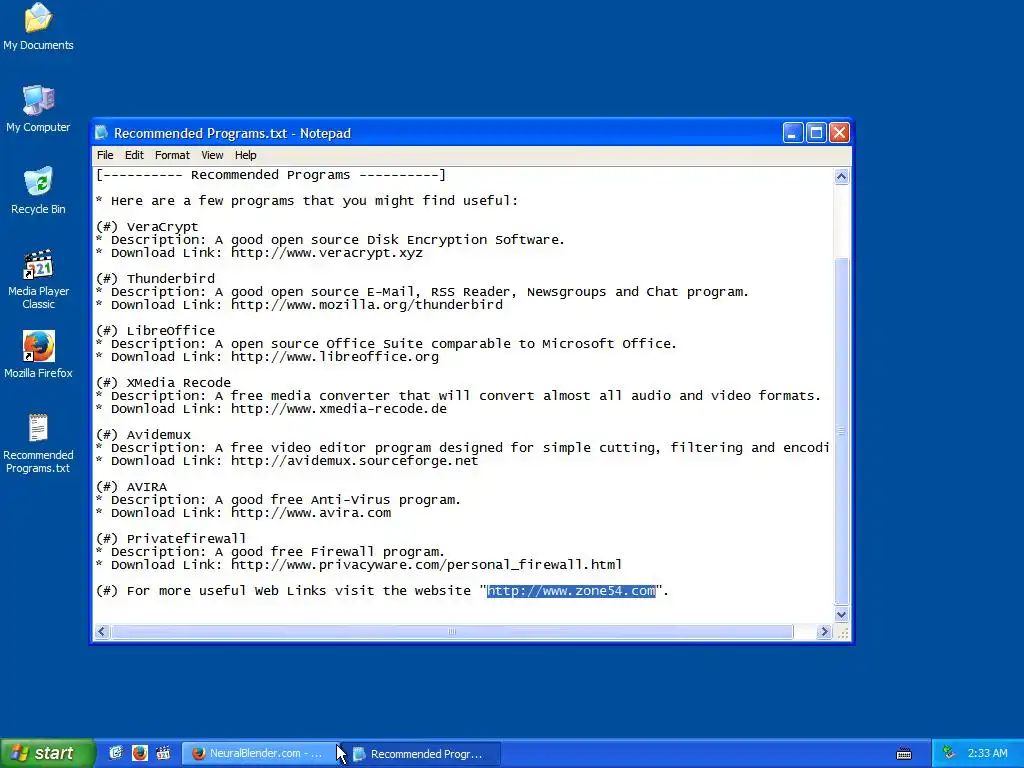
Task: Click the avidemux.sourceforge.net link text
Action: coord(355,460)
